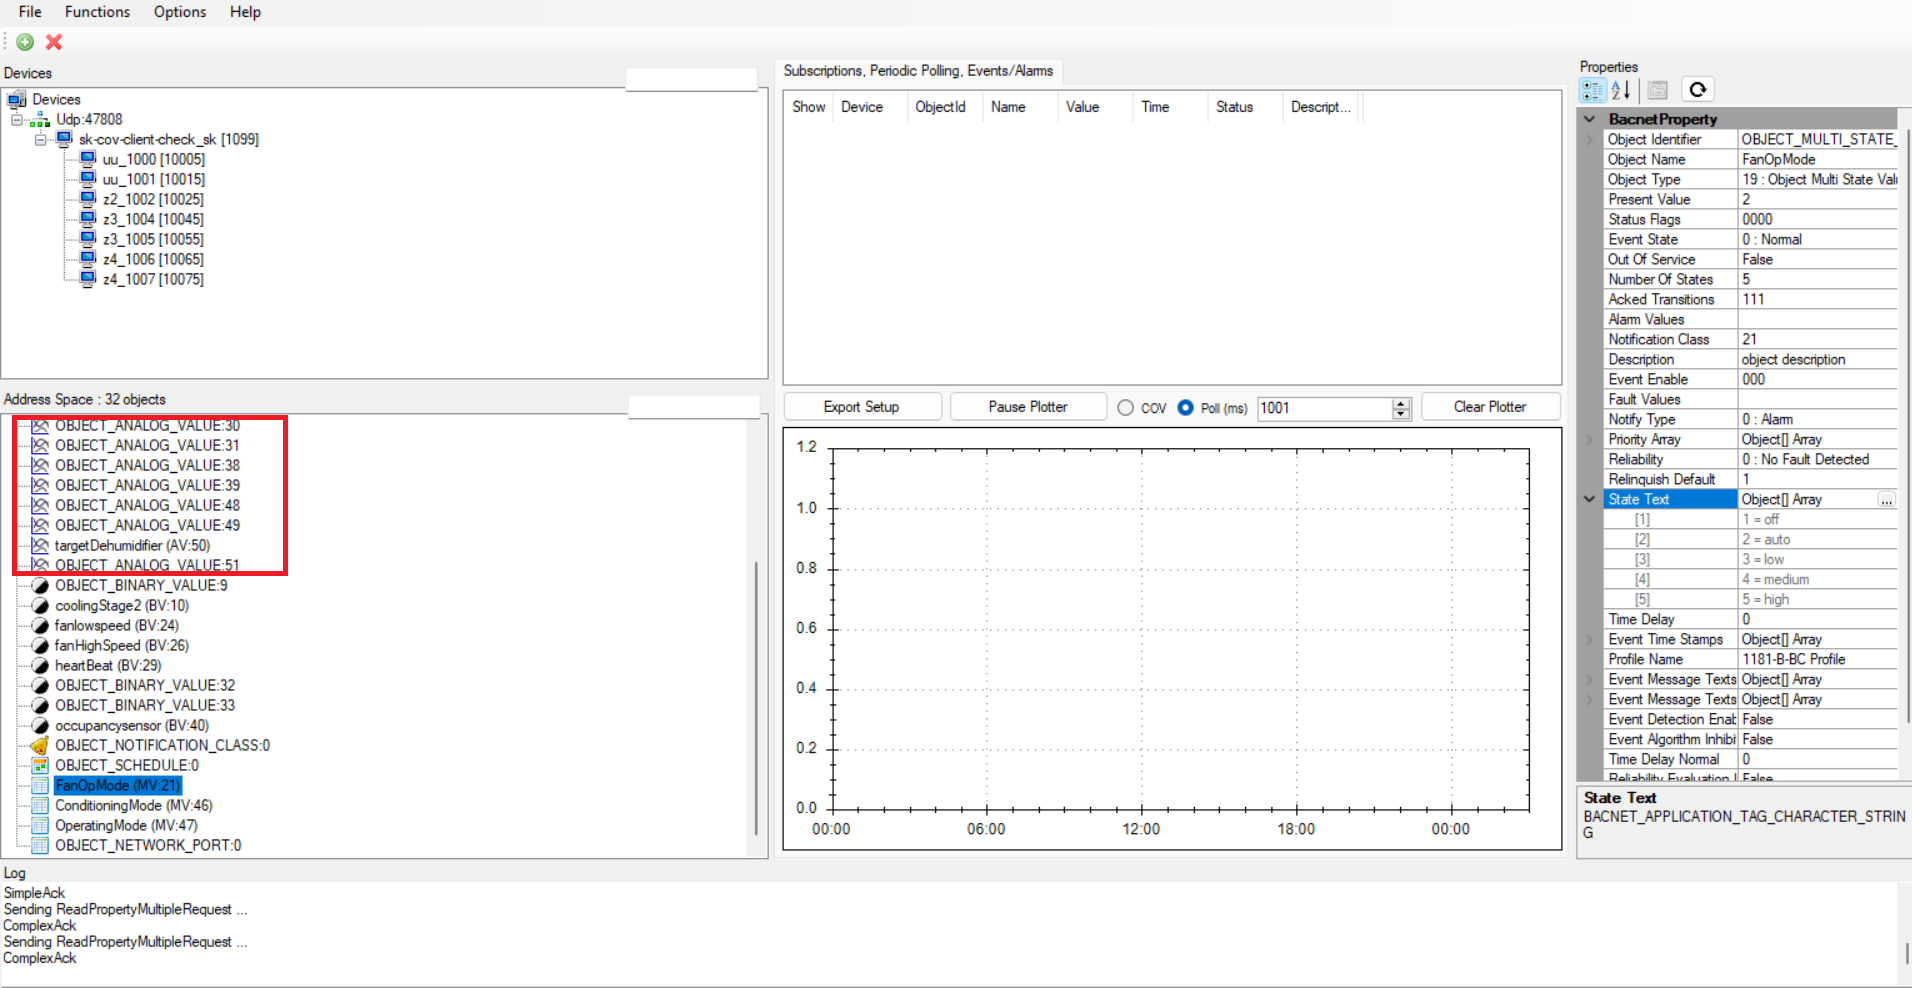Click the icon beside OBJECT_NETWORK_PORT:0
The width and height of the screenshot is (1912, 988).
[40, 845]
